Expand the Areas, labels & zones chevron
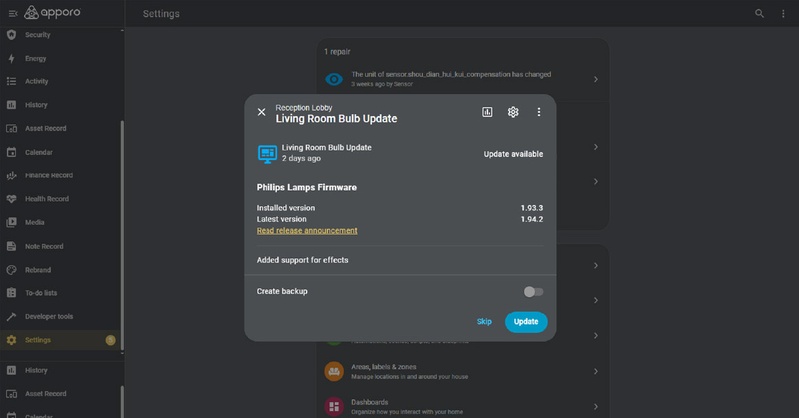 pos(596,372)
